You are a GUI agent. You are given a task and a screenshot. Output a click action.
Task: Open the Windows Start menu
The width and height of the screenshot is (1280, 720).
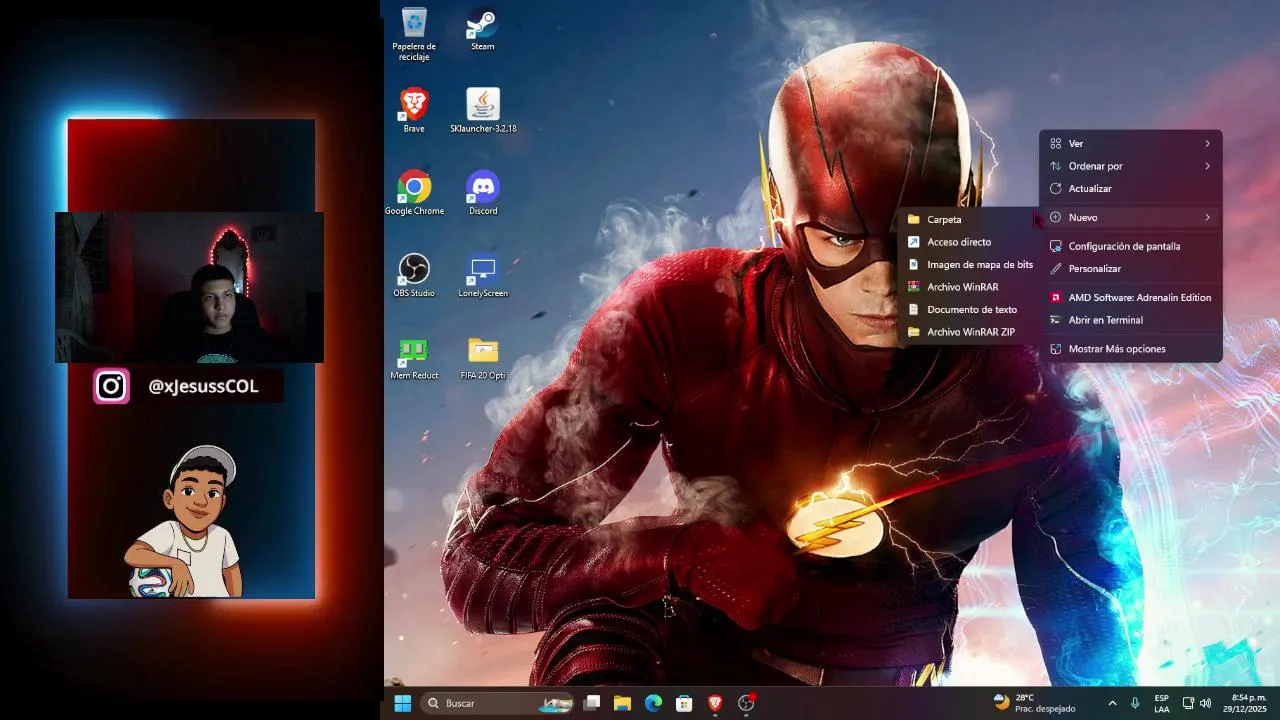403,703
